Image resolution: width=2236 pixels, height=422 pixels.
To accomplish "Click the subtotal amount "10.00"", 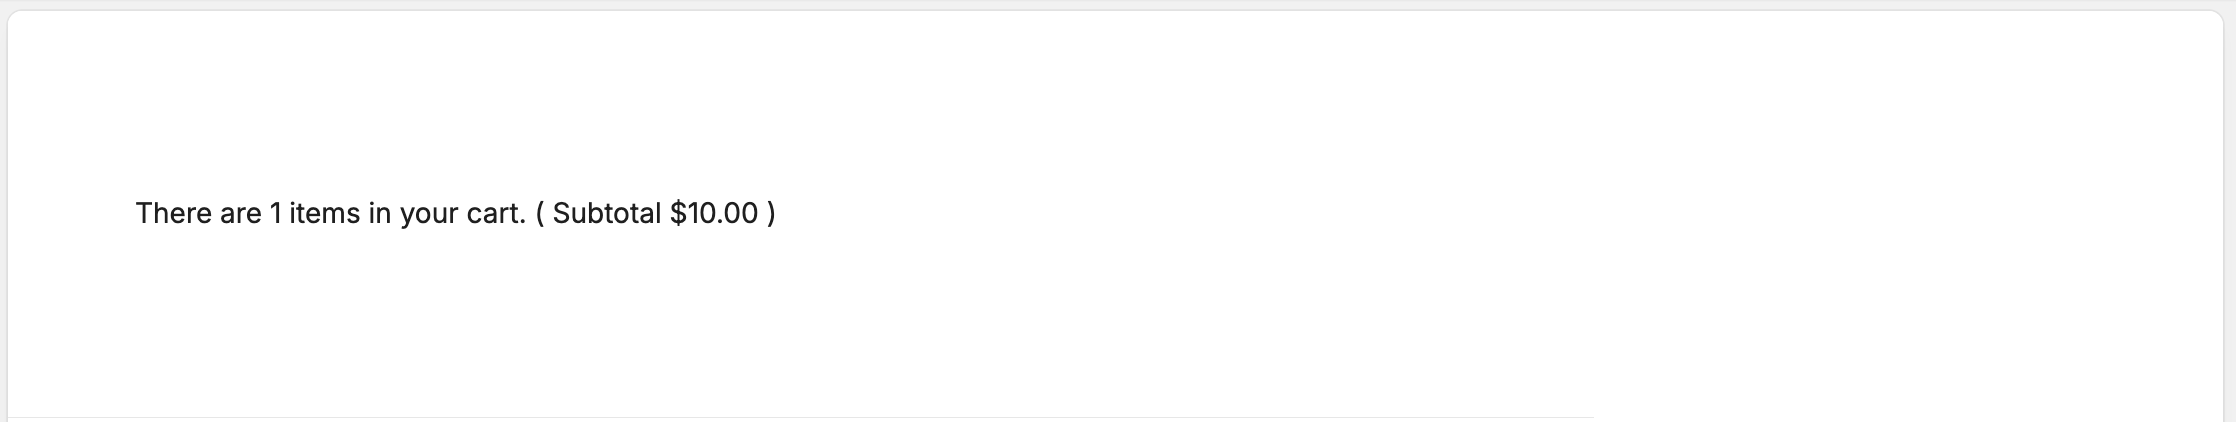I will [x=722, y=213].
